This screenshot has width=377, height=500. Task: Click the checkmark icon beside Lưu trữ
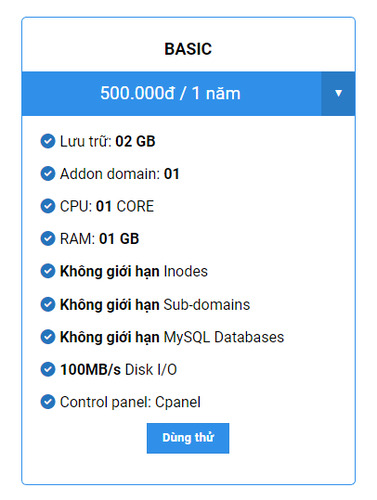[48, 141]
